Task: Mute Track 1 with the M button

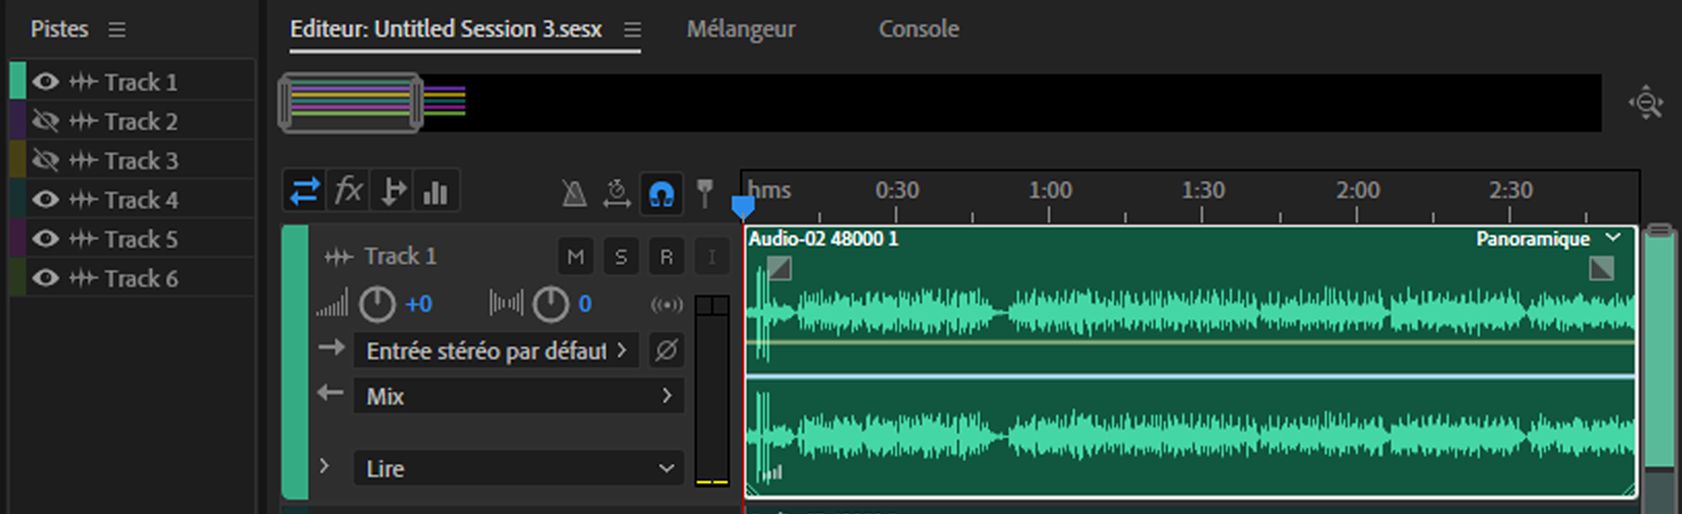Action: tap(575, 257)
